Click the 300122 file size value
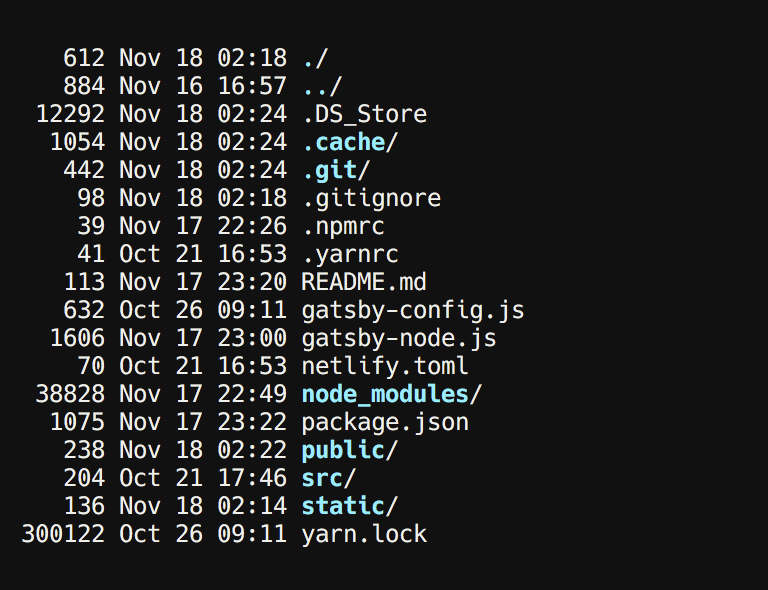 (x=63, y=534)
